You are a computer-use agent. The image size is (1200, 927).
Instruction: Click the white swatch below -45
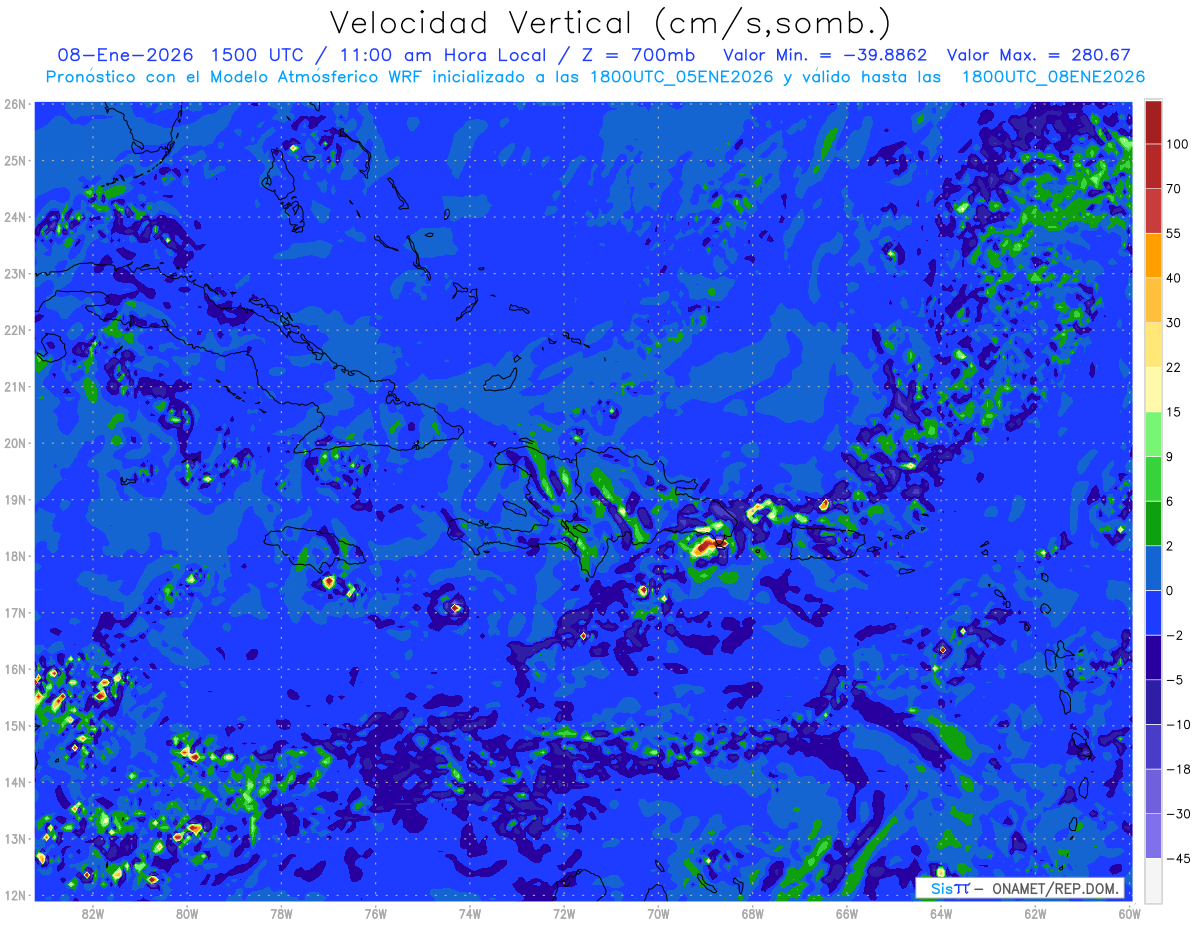click(x=1153, y=880)
